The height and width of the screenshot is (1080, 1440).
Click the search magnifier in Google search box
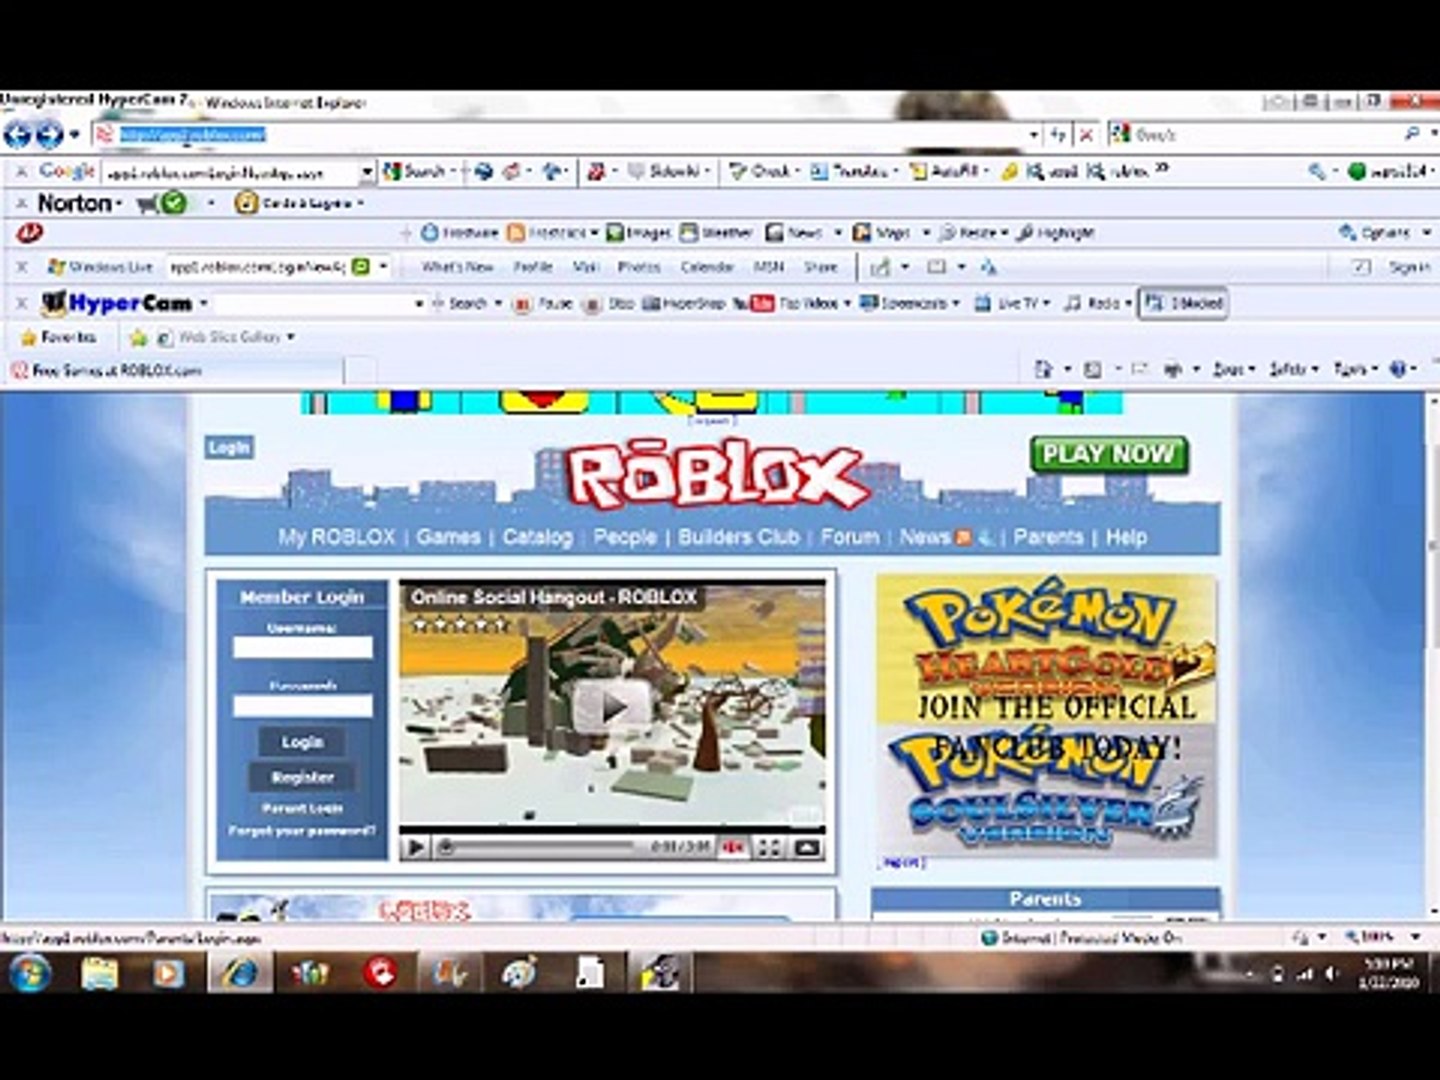(x=1412, y=134)
